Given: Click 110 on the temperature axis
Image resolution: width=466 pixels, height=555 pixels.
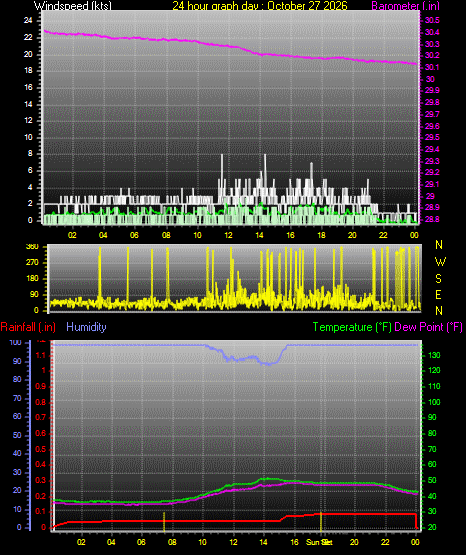Looking at the screenshot, I should (434, 386).
